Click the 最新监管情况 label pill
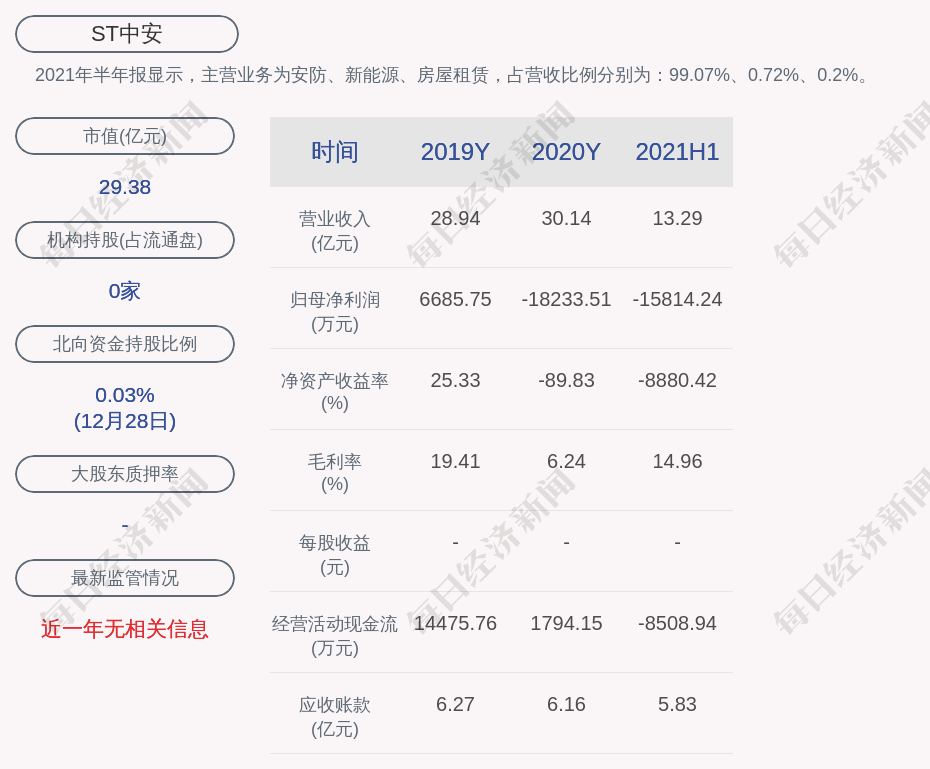The width and height of the screenshot is (930, 769). tap(125, 578)
